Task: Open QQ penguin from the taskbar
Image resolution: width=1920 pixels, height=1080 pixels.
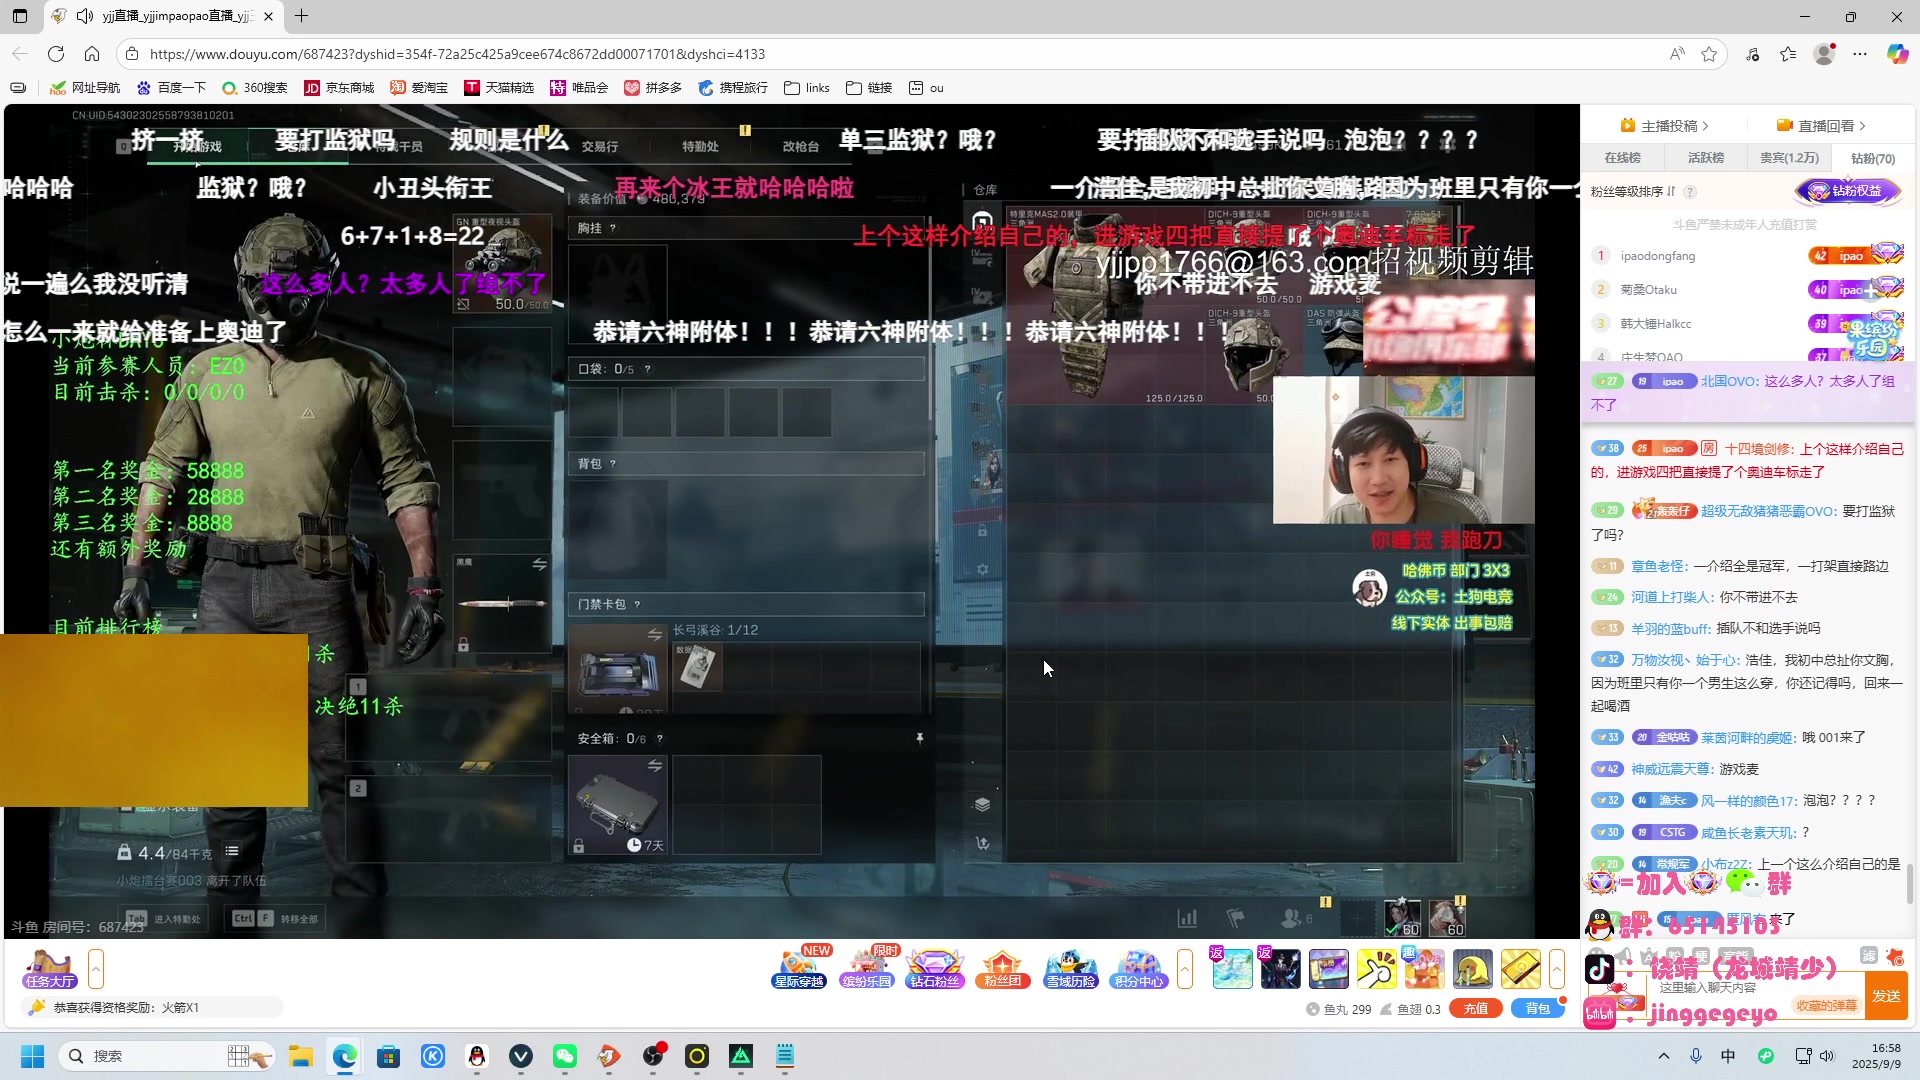Action: click(x=477, y=1056)
